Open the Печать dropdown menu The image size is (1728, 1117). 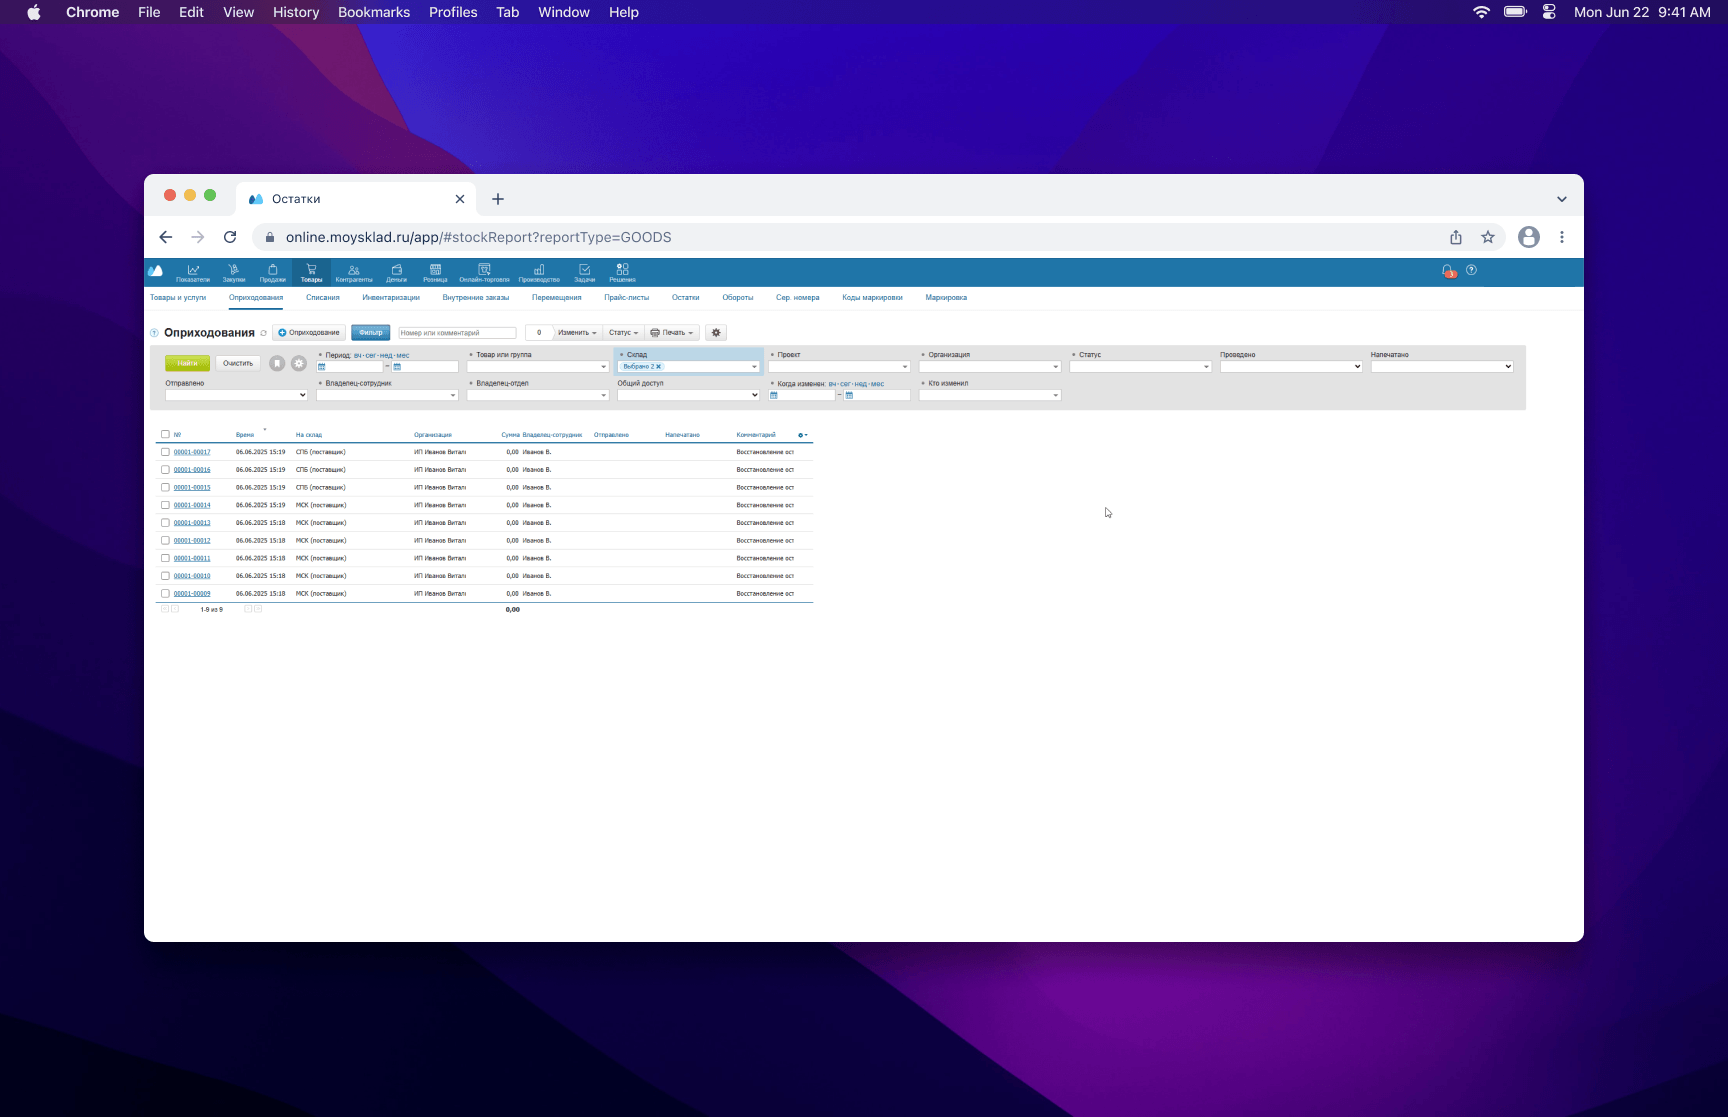(672, 333)
